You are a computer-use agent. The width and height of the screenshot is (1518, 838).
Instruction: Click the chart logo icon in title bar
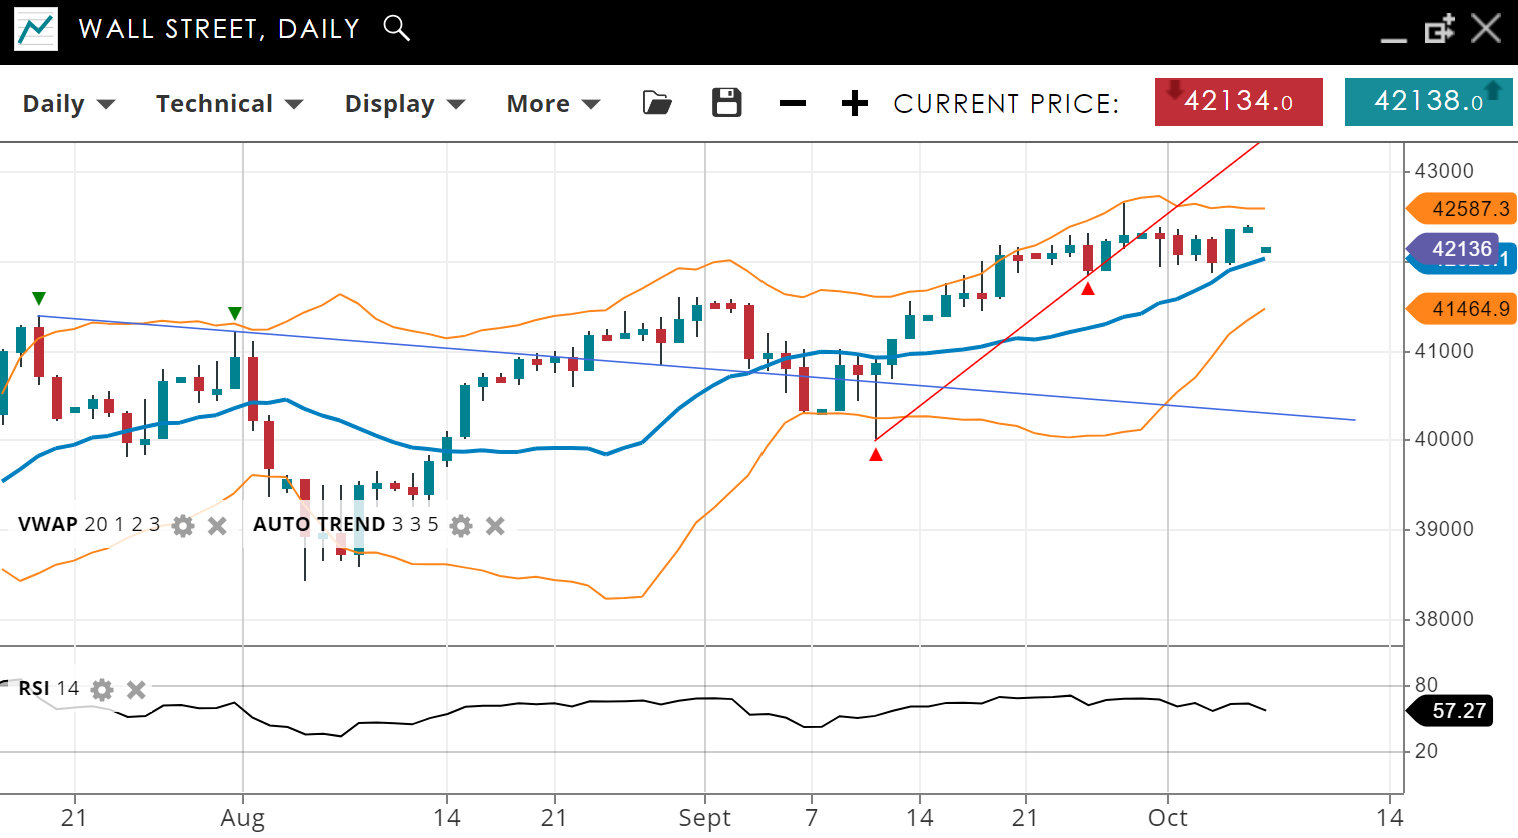coord(36,29)
